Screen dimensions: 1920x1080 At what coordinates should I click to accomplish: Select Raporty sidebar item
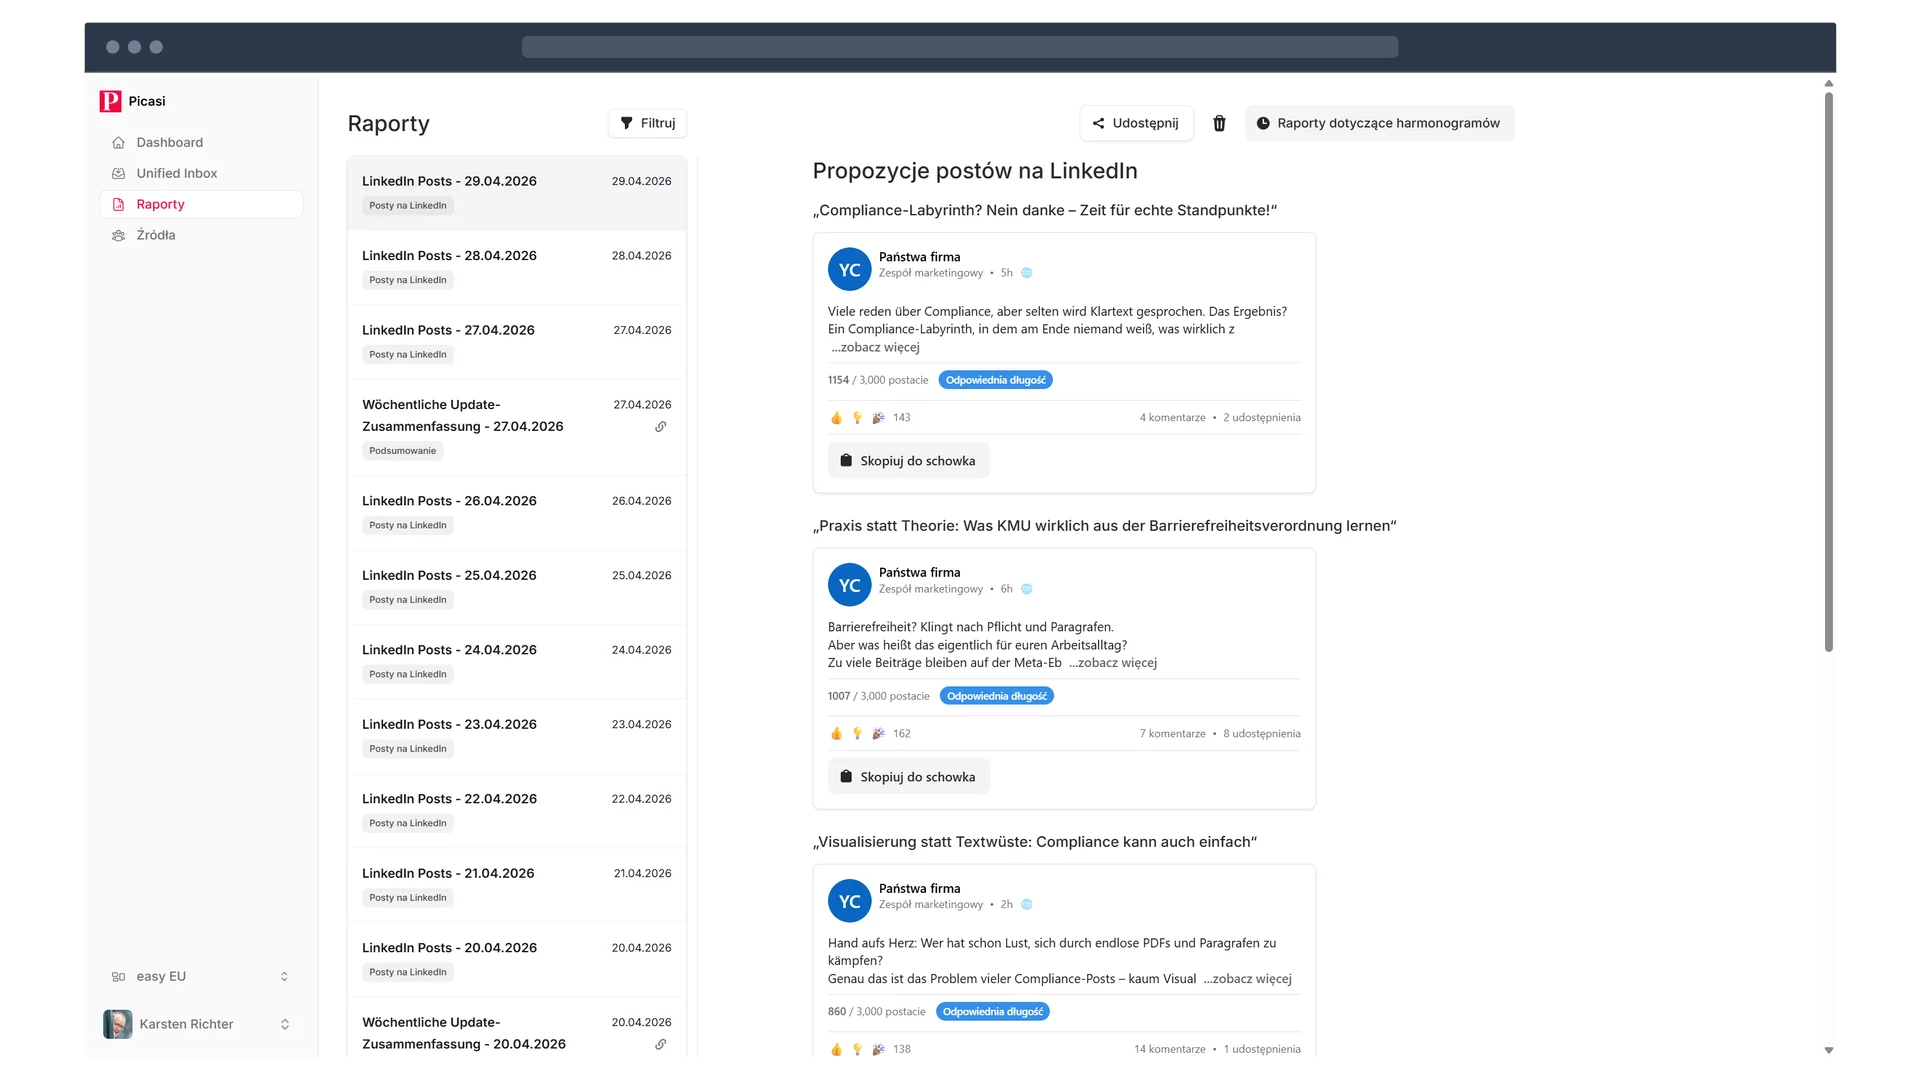click(201, 204)
